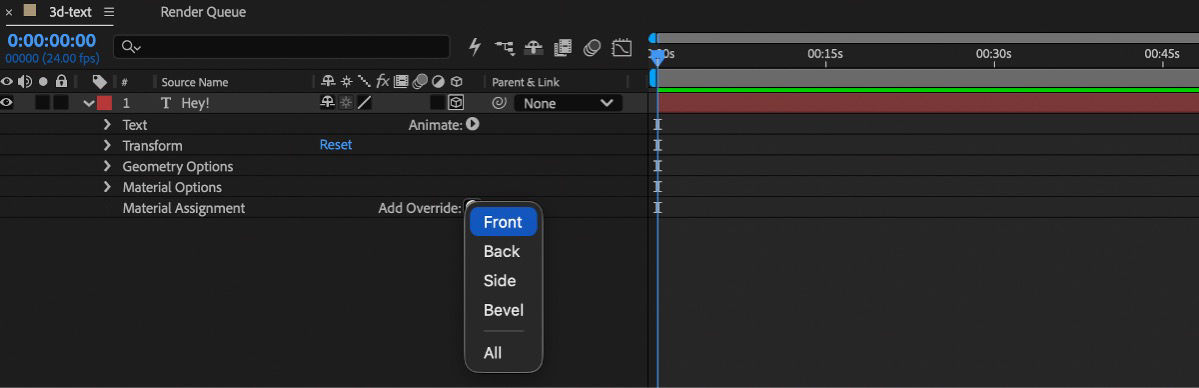Click the Parent & Link column header
Image resolution: width=1199 pixels, height=388 pixels.
pyautogui.click(x=525, y=82)
